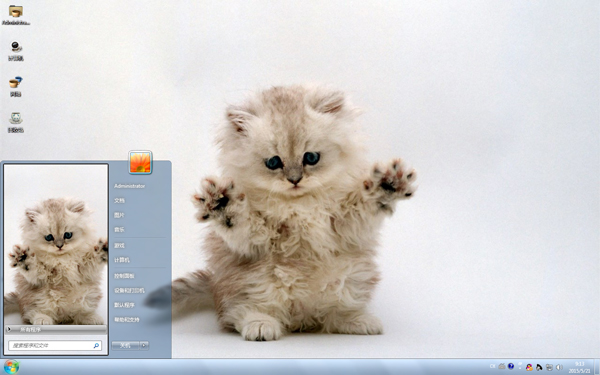Open 控制面板 in the Start menu
The image size is (600, 375).
(124, 276)
